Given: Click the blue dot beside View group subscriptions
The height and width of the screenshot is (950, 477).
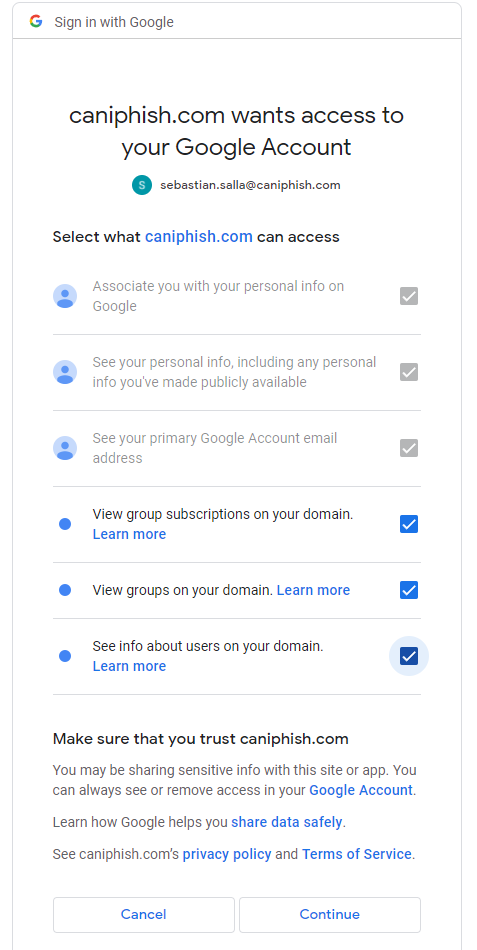Looking at the screenshot, I should pos(65,524).
